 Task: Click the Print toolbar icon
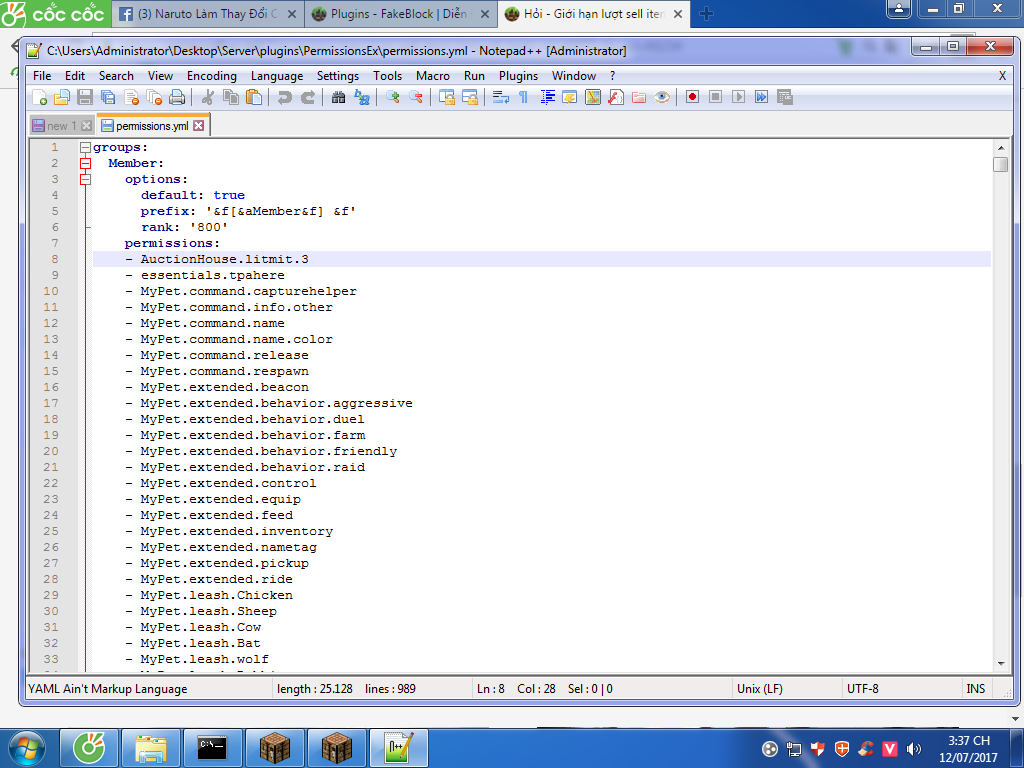pyautogui.click(x=176, y=97)
